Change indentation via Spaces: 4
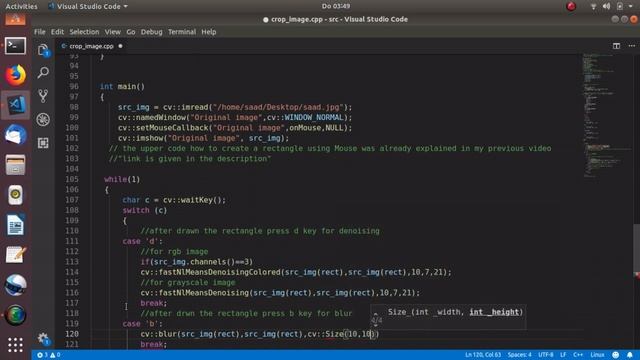640x360 pixels. pyautogui.click(x=519, y=355)
